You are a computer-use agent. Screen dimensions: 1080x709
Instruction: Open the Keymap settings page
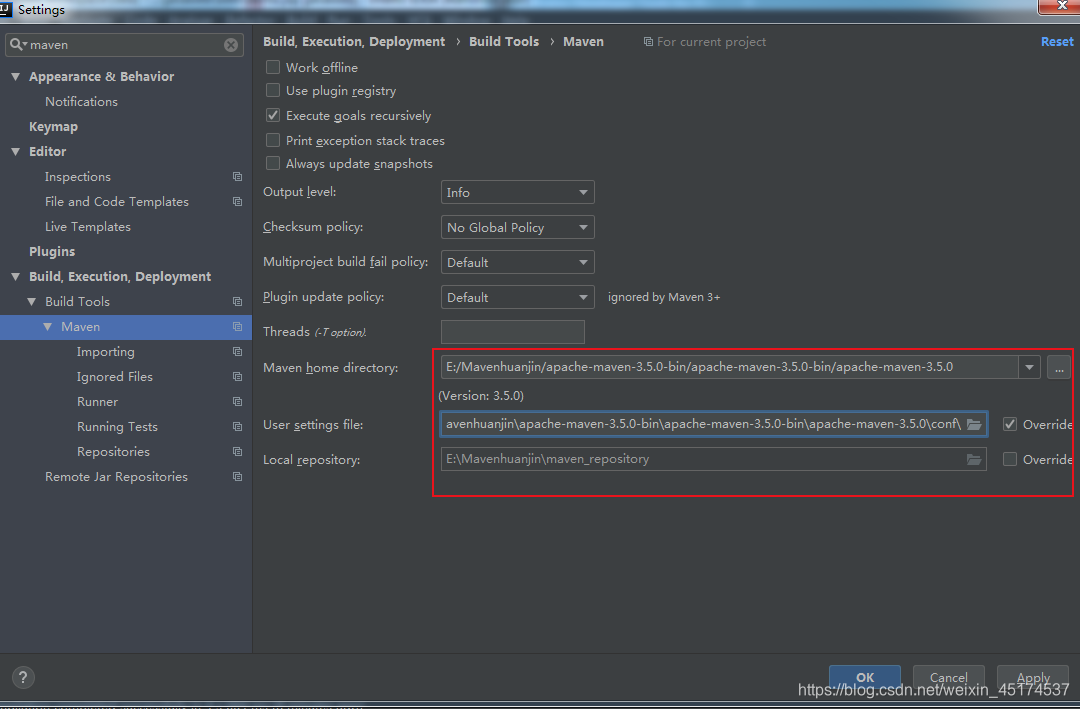click(53, 127)
